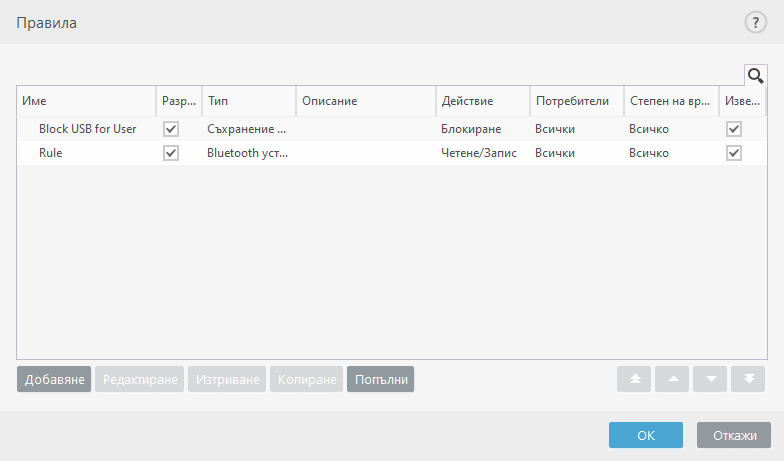
Task: Toggle enabled checkbox for Rule row
Action: coord(171,153)
